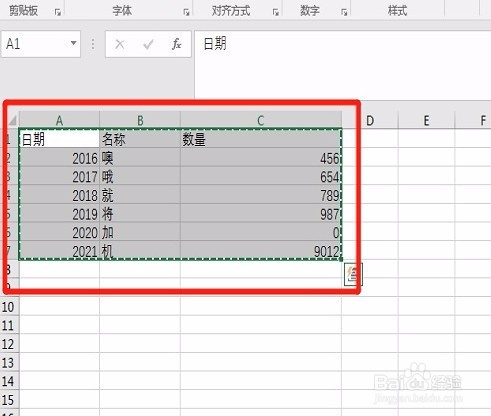
Task: Click quantity cell containing 0
Action: click(x=261, y=232)
